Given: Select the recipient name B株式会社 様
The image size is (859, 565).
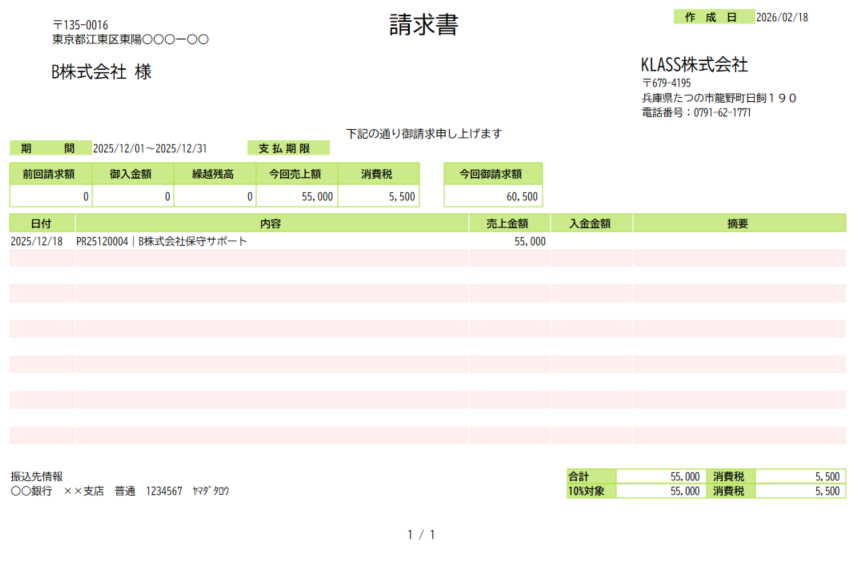Looking at the screenshot, I should click(102, 72).
